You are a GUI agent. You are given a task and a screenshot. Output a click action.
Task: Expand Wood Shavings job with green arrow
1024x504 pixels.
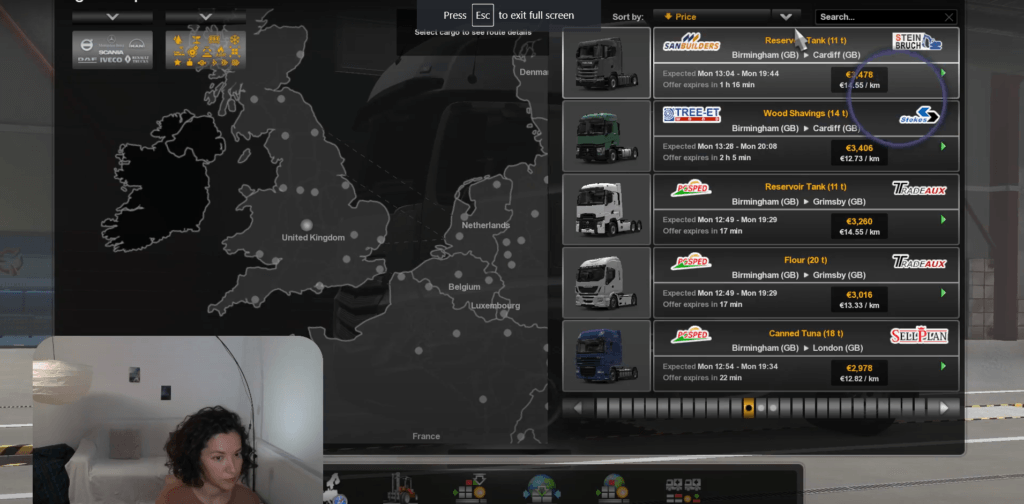(943, 146)
